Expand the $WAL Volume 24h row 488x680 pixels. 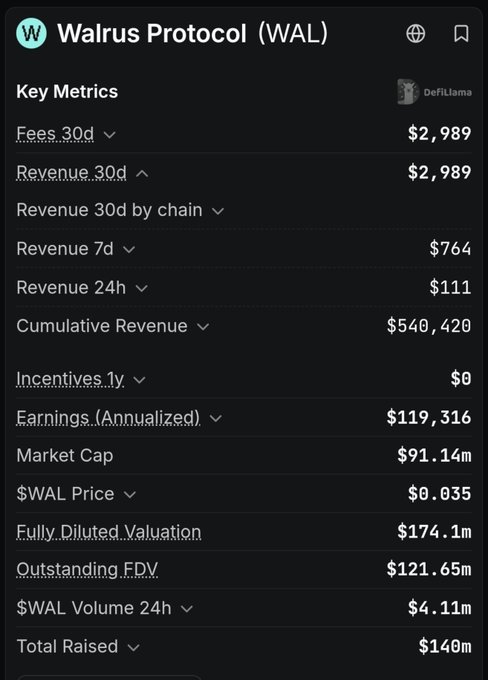tap(187, 609)
